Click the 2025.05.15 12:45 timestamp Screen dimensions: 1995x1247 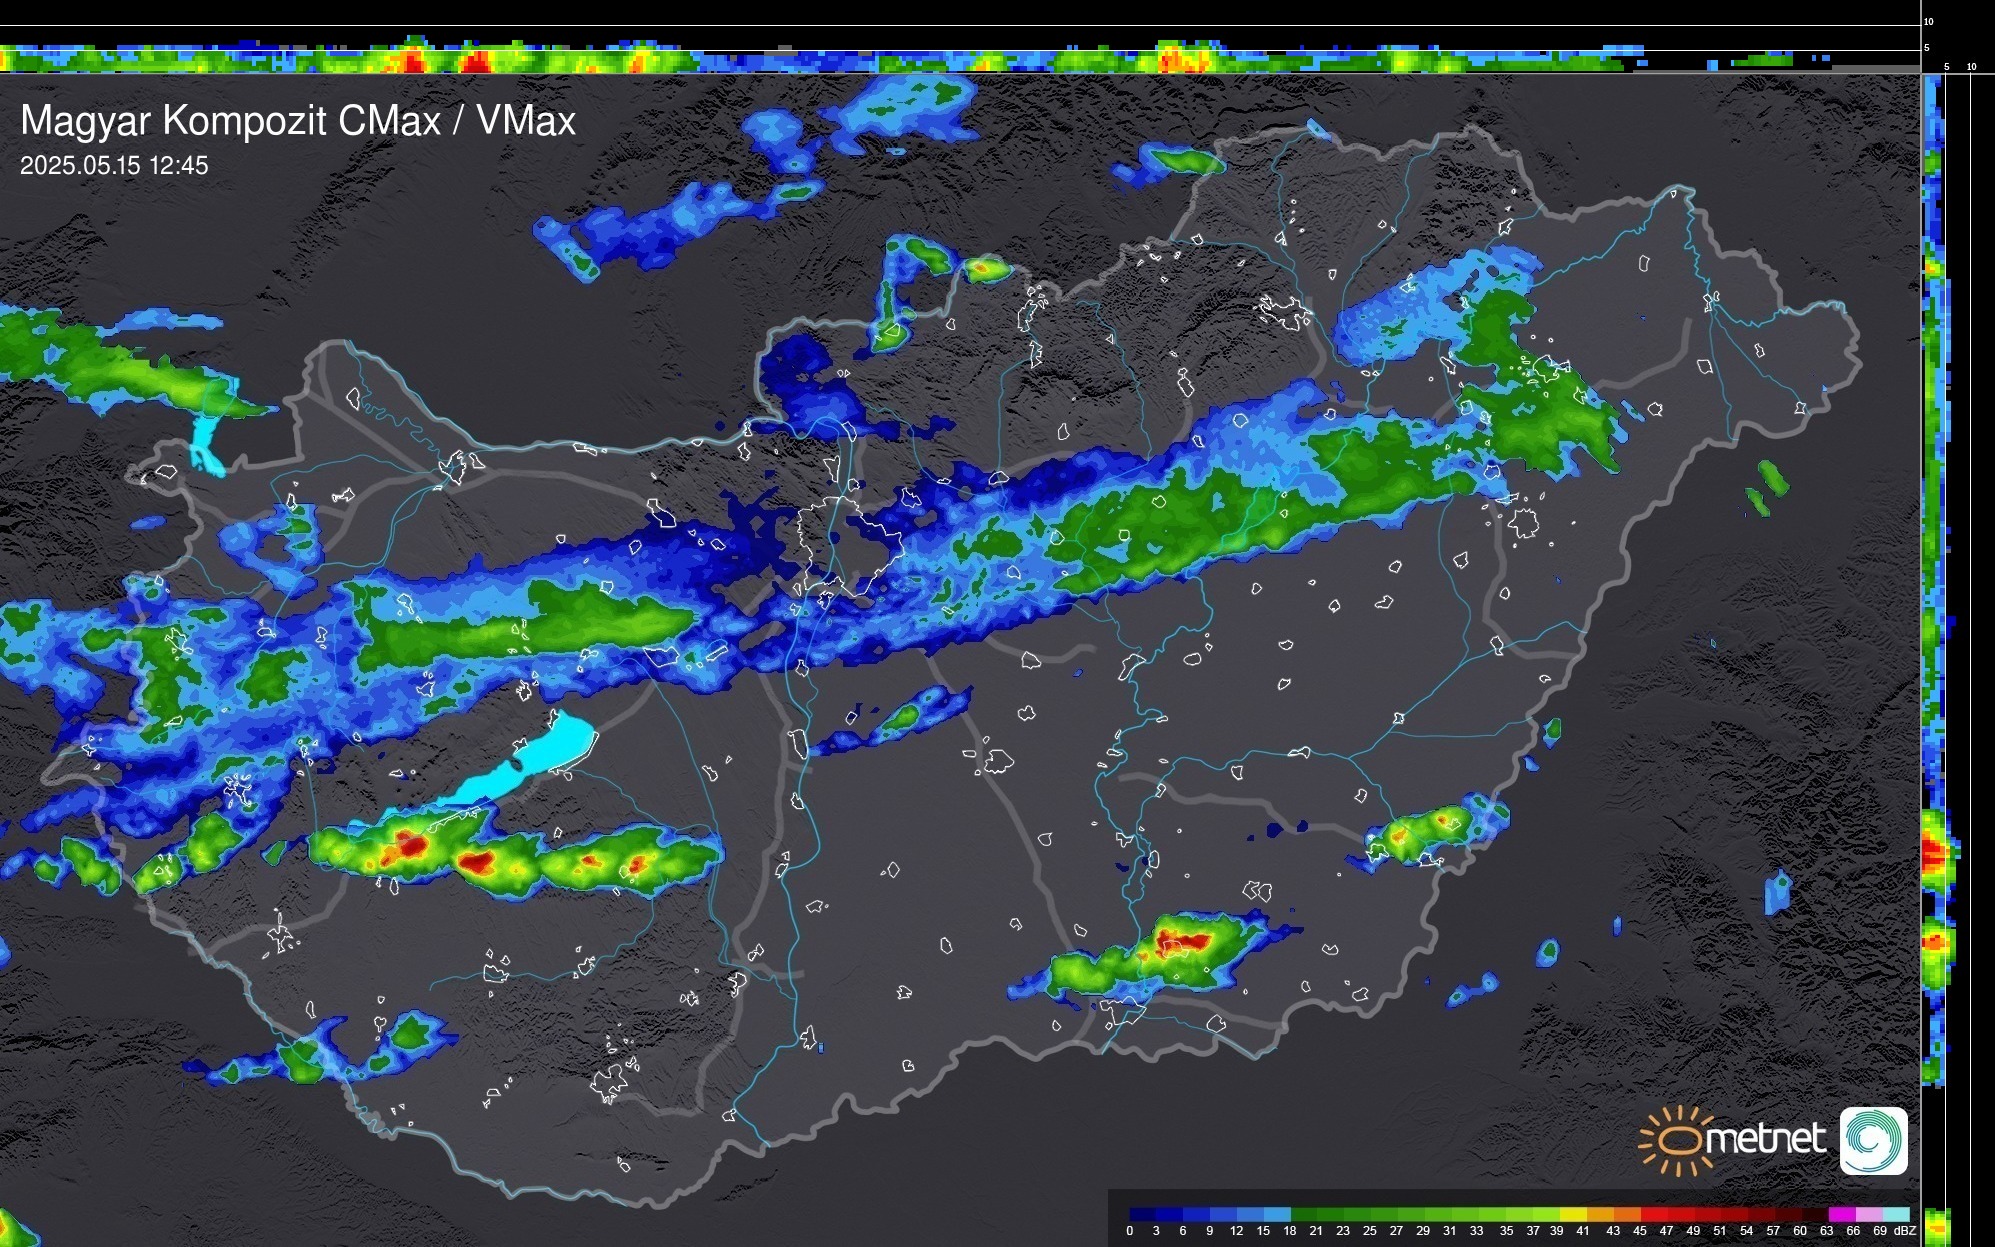[x=114, y=166]
